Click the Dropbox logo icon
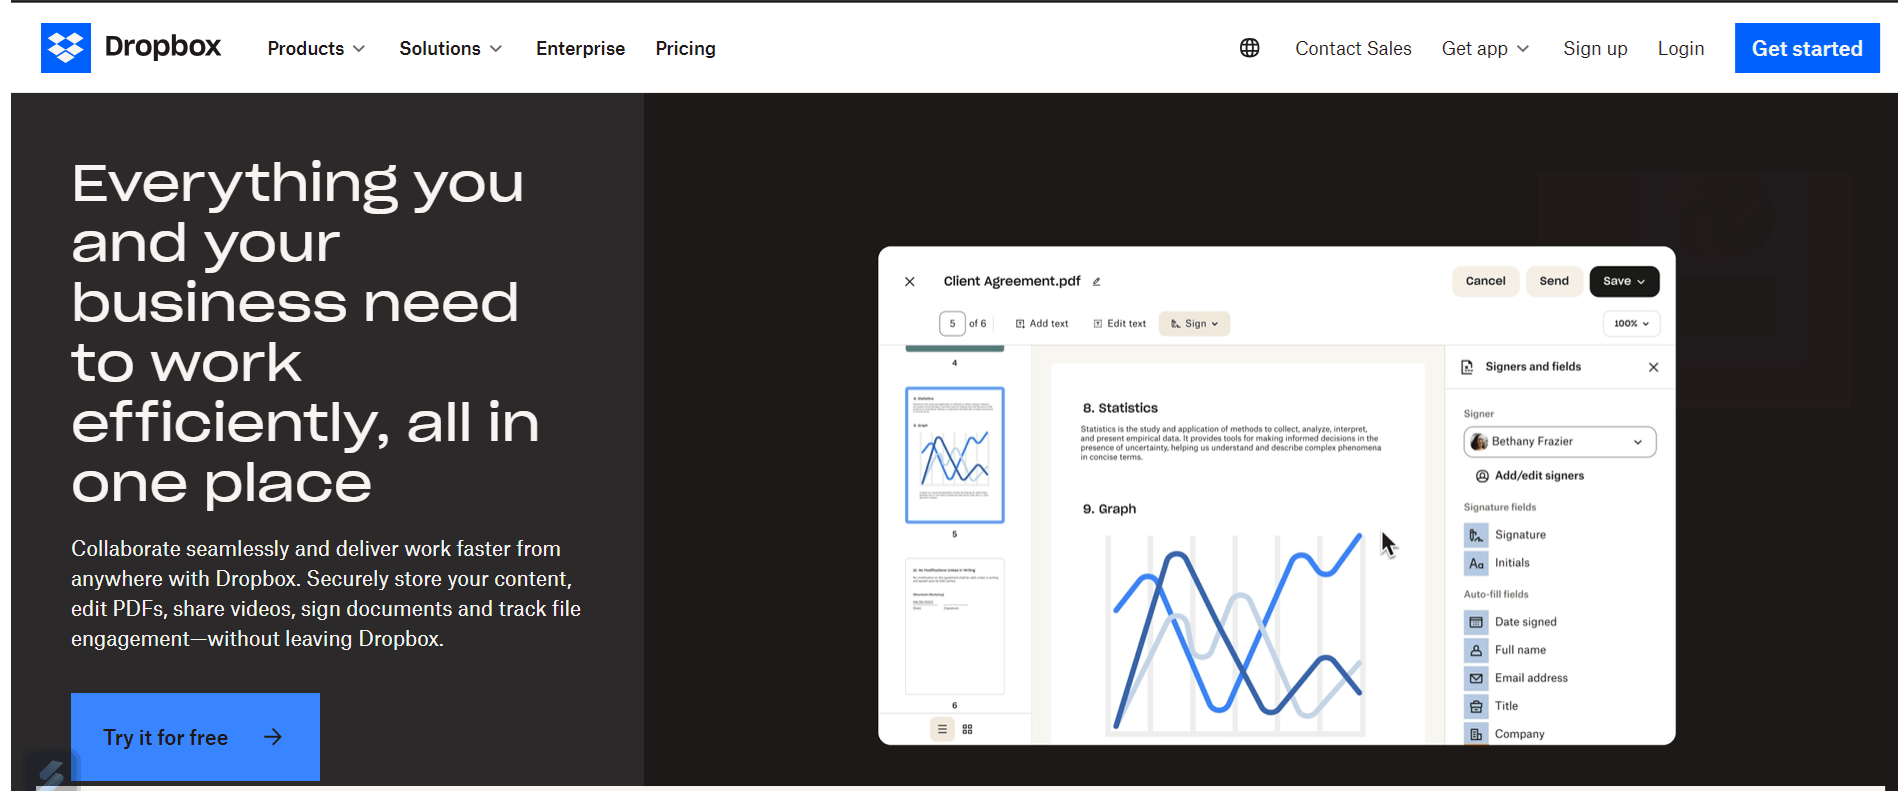Screen dimensions: 1898x791 click(x=66, y=48)
